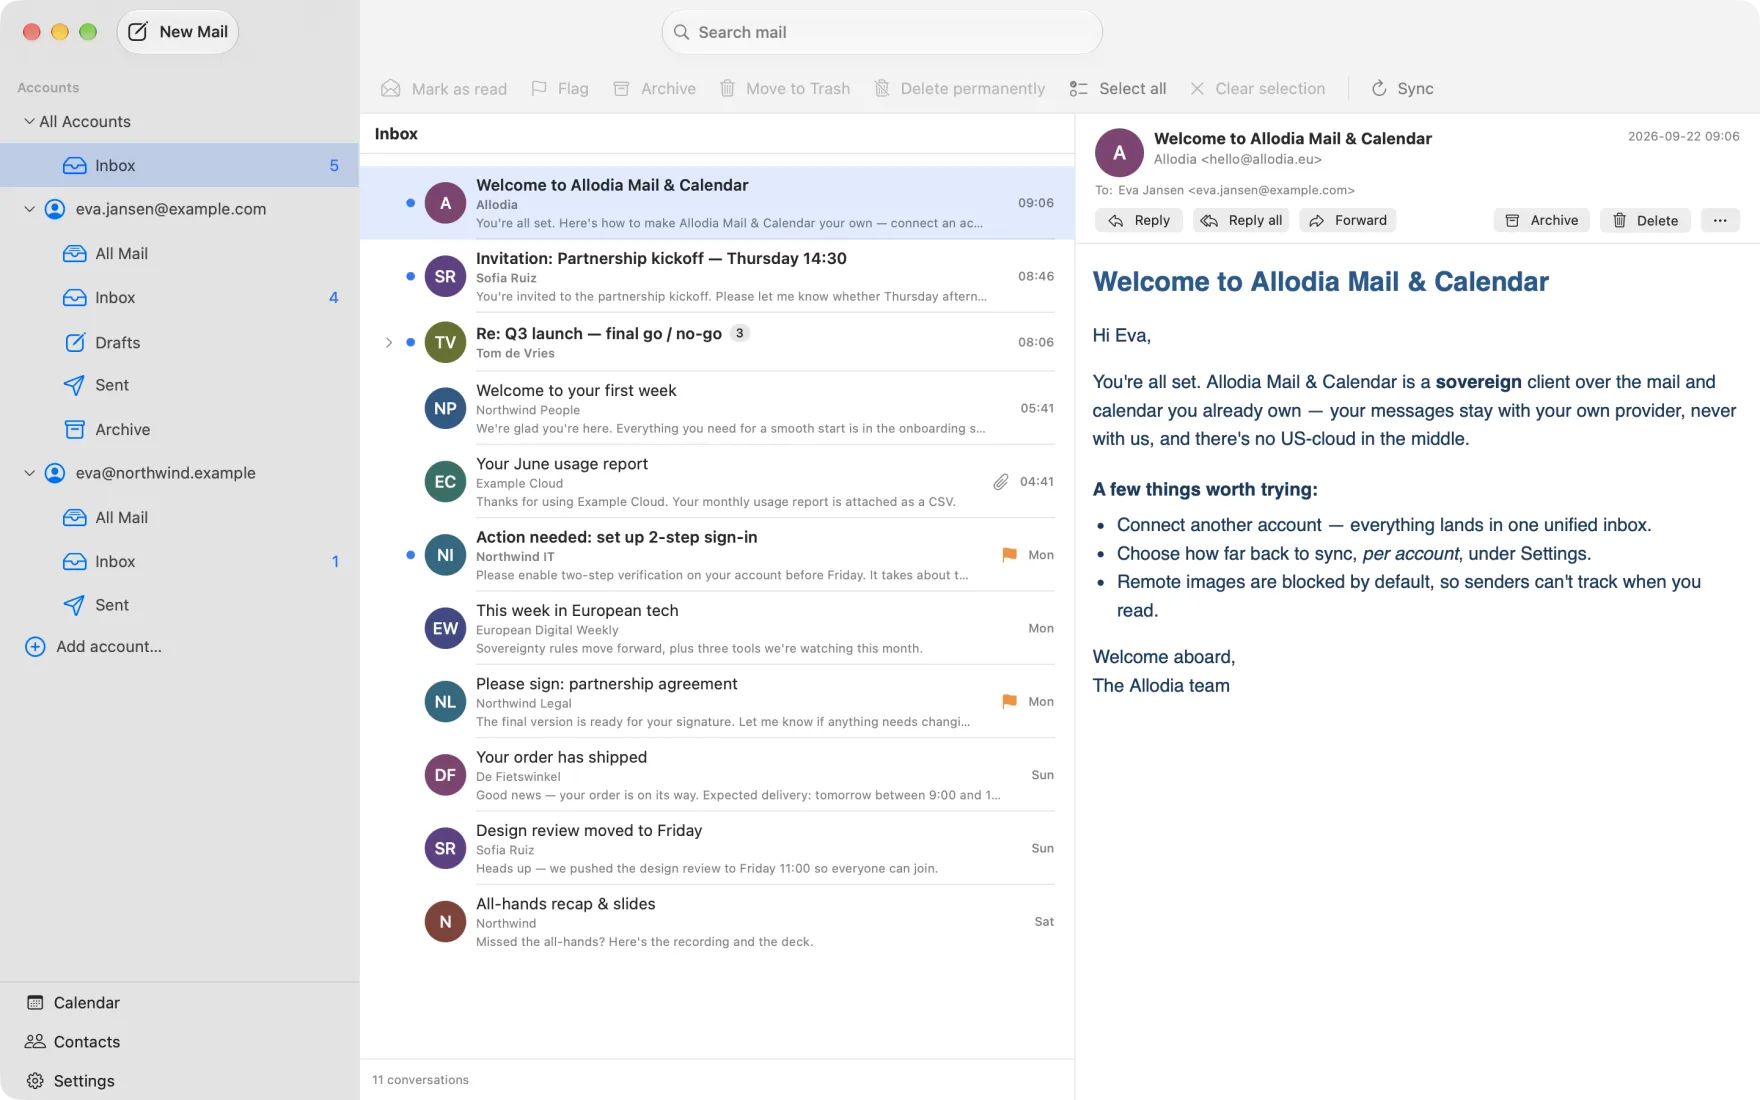Screen dimensions: 1760x1100
Task: Click the flag on Please sign email
Action: click(x=1009, y=702)
